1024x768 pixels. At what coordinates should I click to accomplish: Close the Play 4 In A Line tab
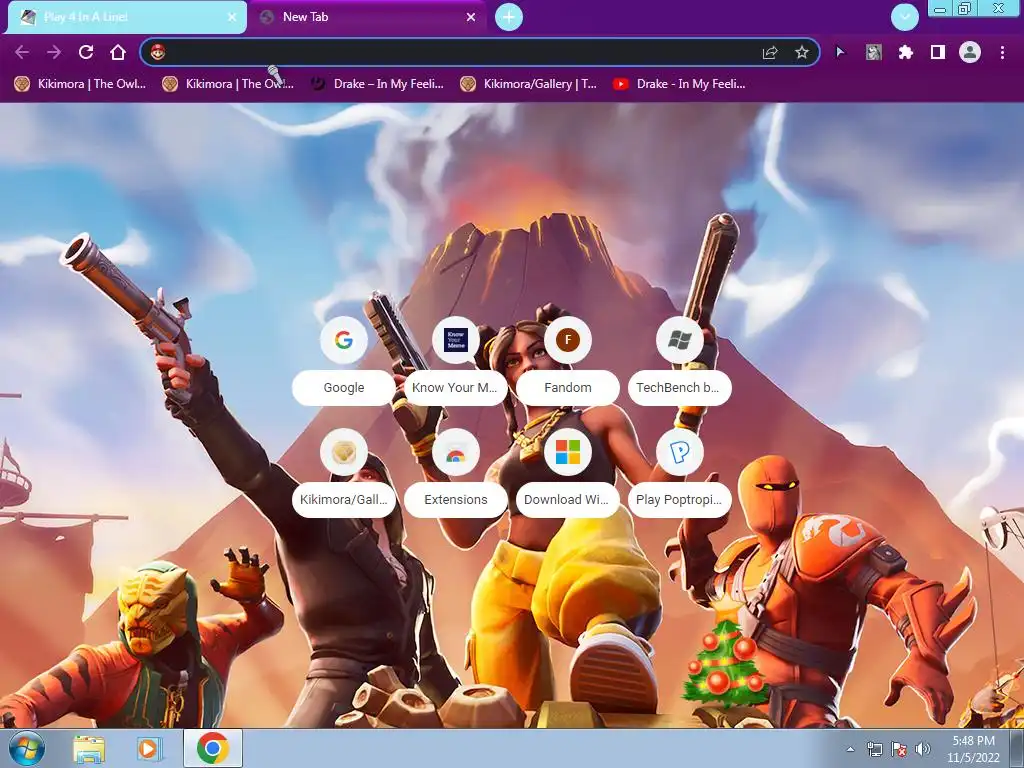(232, 17)
